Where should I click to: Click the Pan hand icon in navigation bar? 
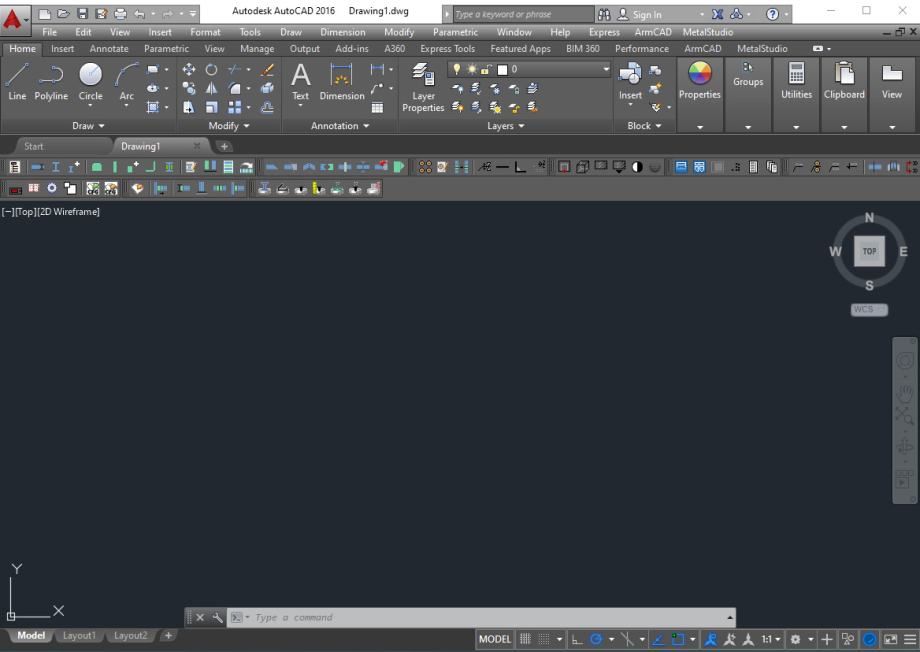[x=905, y=392]
